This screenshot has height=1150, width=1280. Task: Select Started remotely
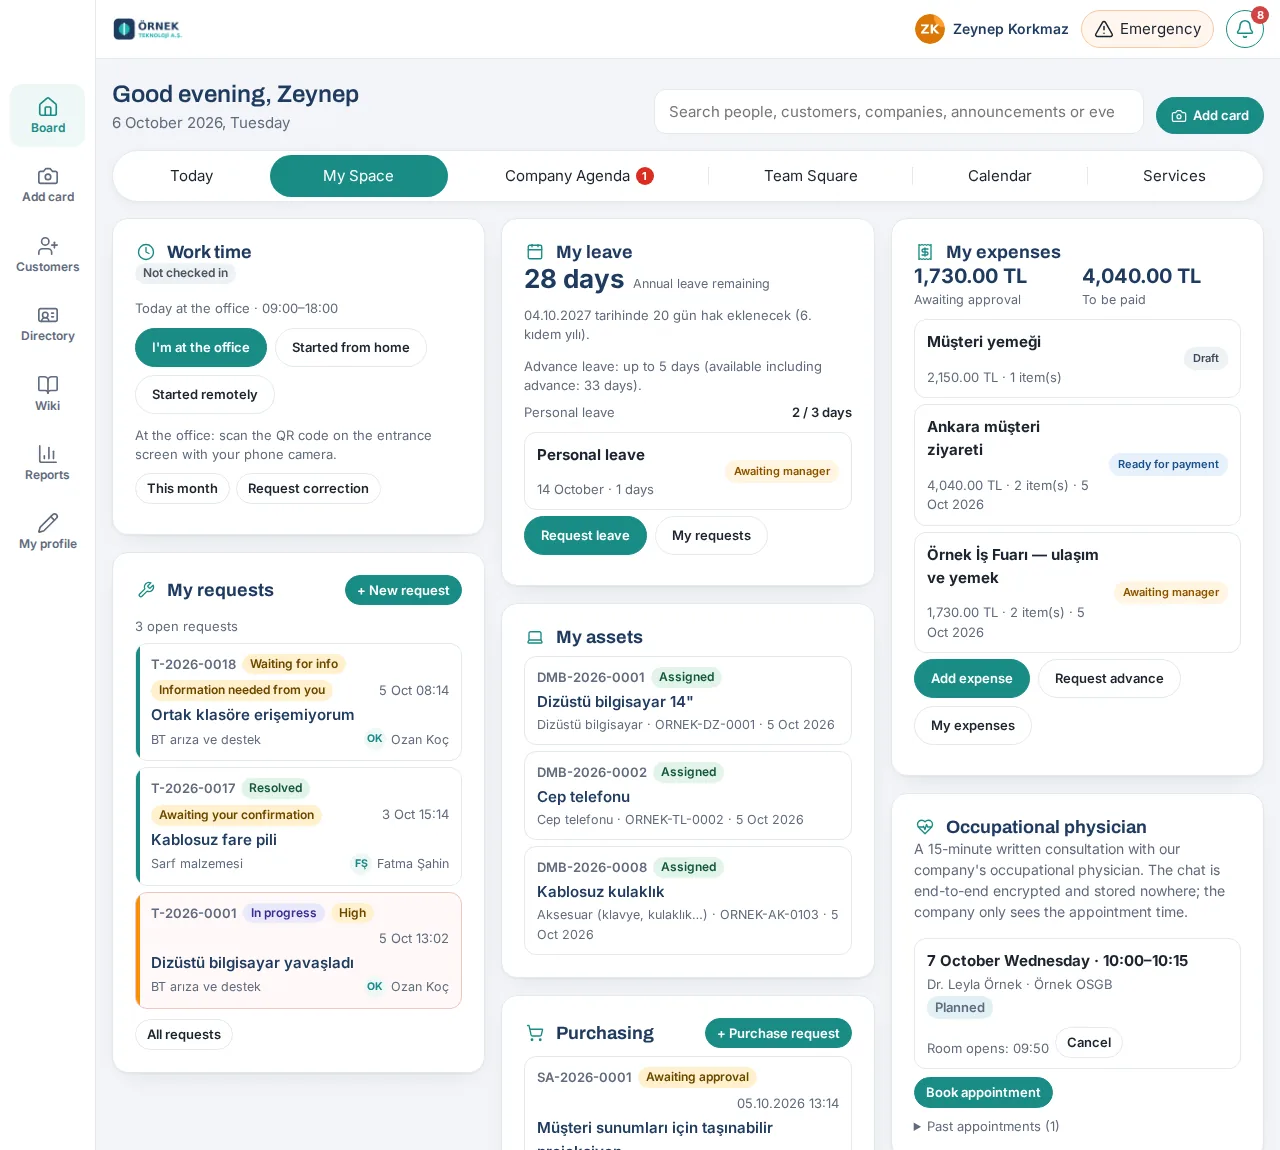pos(205,395)
